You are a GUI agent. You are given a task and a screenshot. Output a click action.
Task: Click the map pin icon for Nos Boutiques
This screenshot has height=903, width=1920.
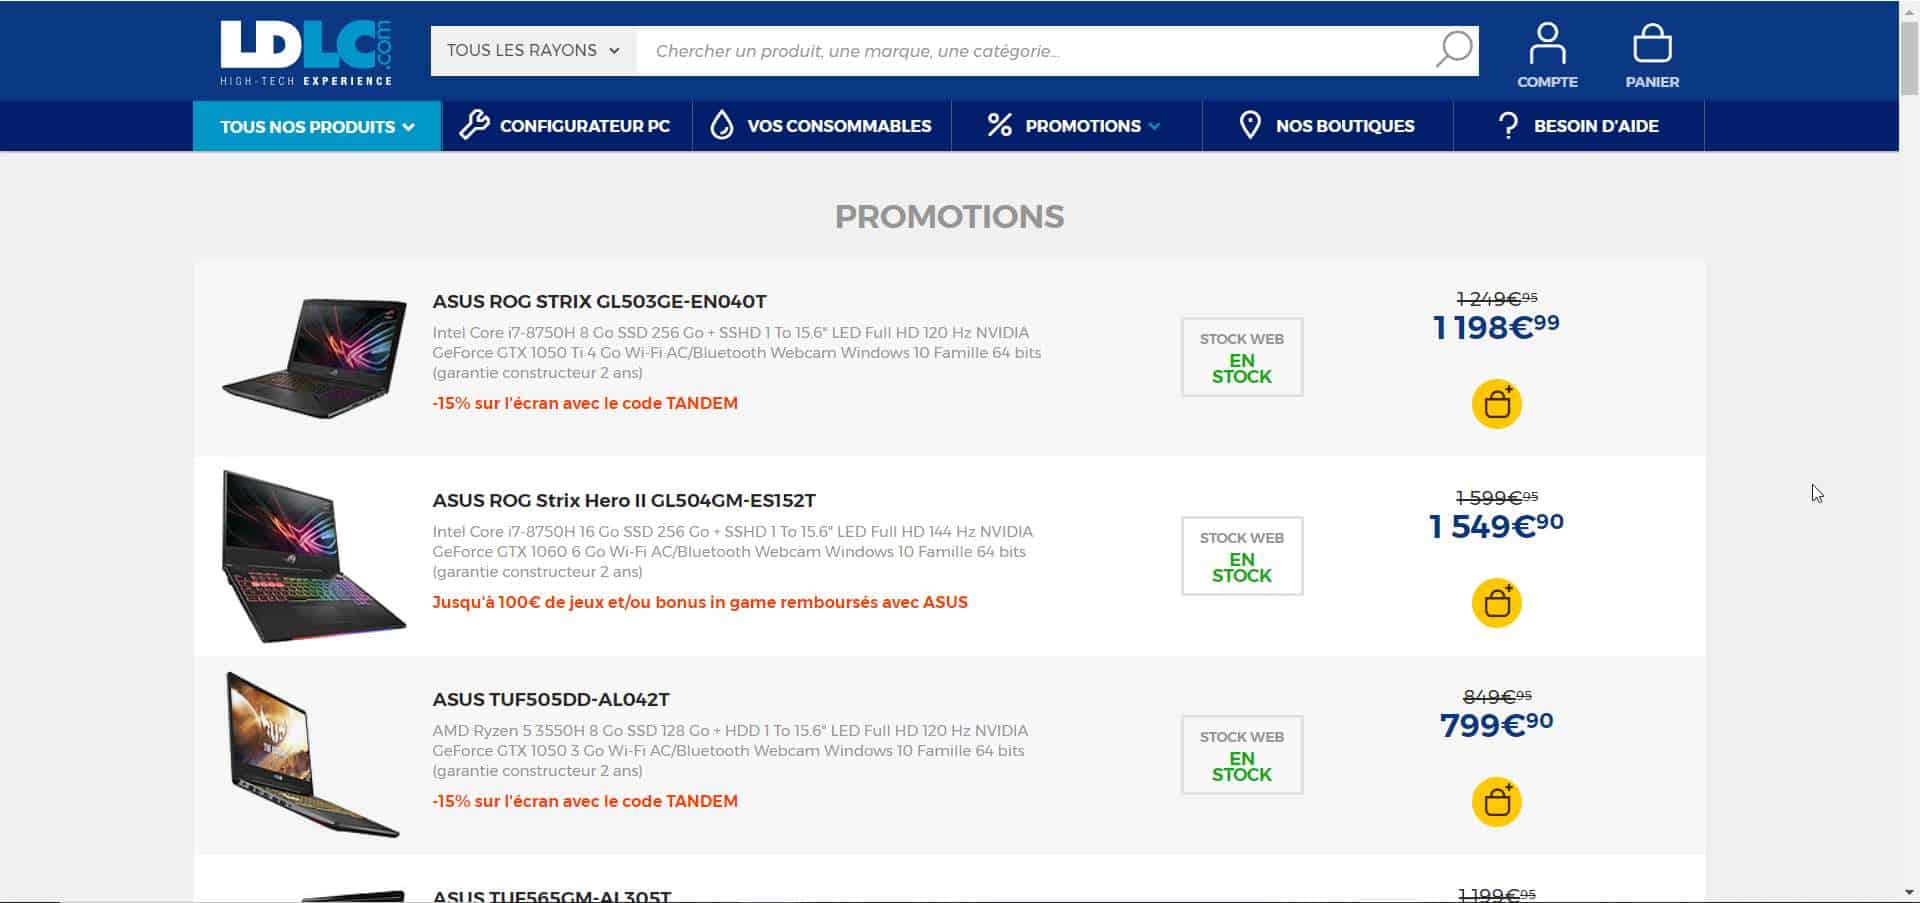click(x=1249, y=125)
